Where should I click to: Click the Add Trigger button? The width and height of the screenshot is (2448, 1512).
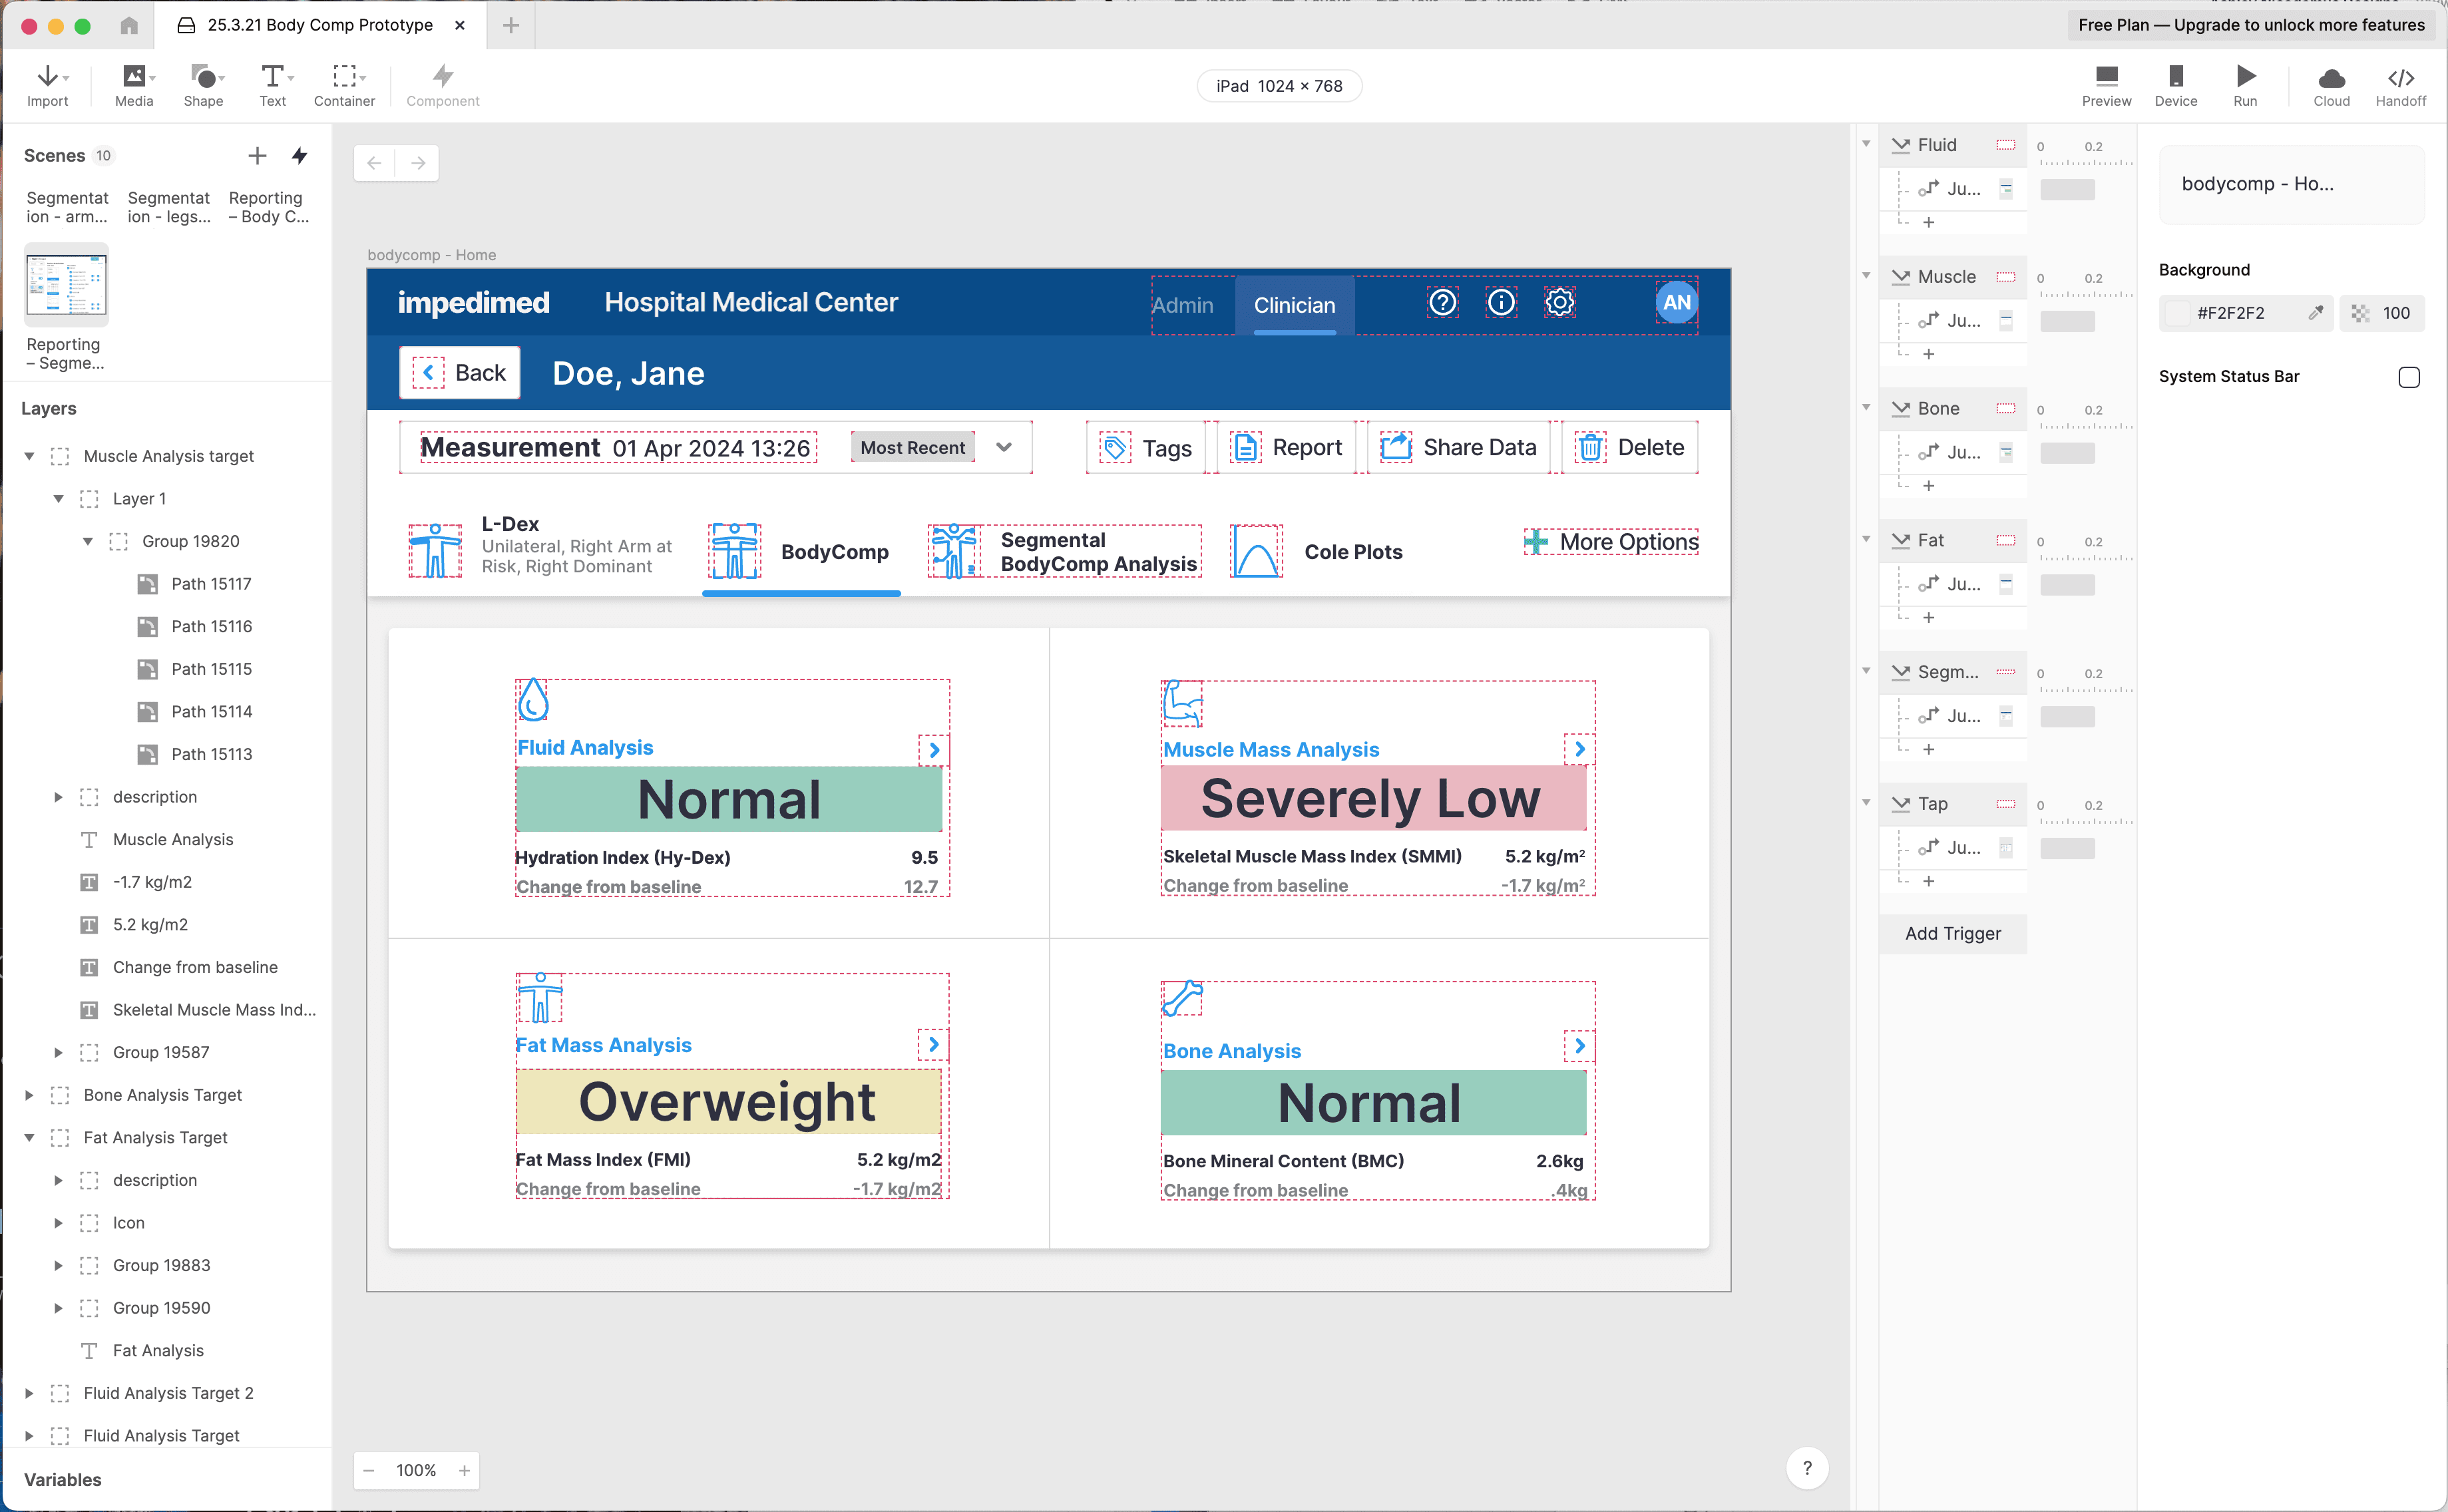pyautogui.click(x=1952, y=933)
